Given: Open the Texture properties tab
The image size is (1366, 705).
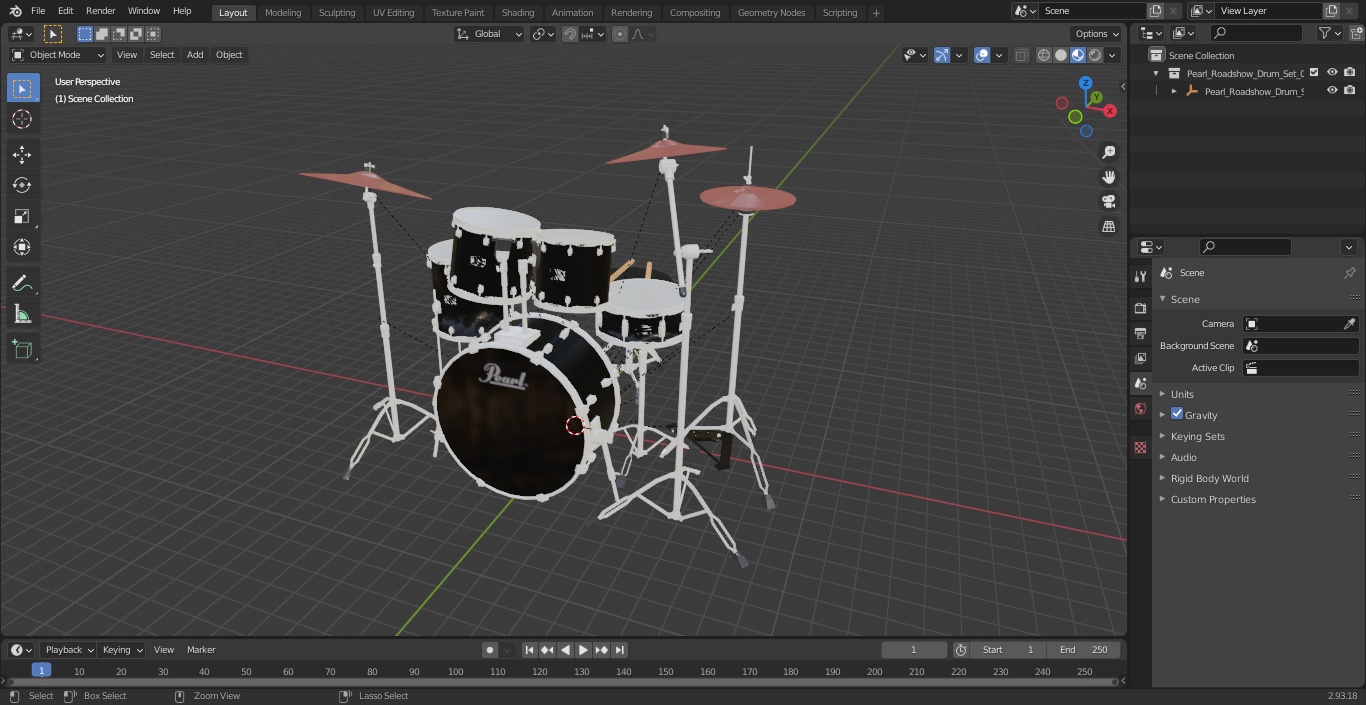Looking at the screenshot, I should (x=1140, y=447).
